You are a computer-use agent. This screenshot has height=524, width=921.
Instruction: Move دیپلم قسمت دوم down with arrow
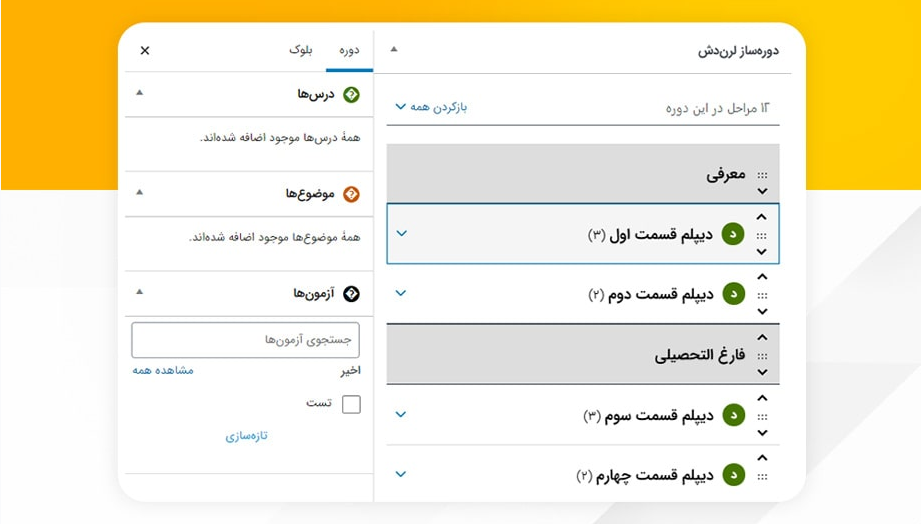[762, 311]
